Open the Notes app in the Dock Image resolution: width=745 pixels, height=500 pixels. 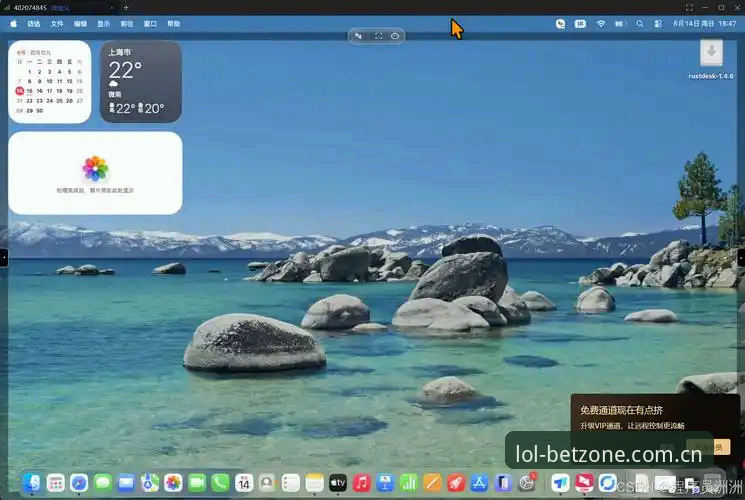[314, 483]
